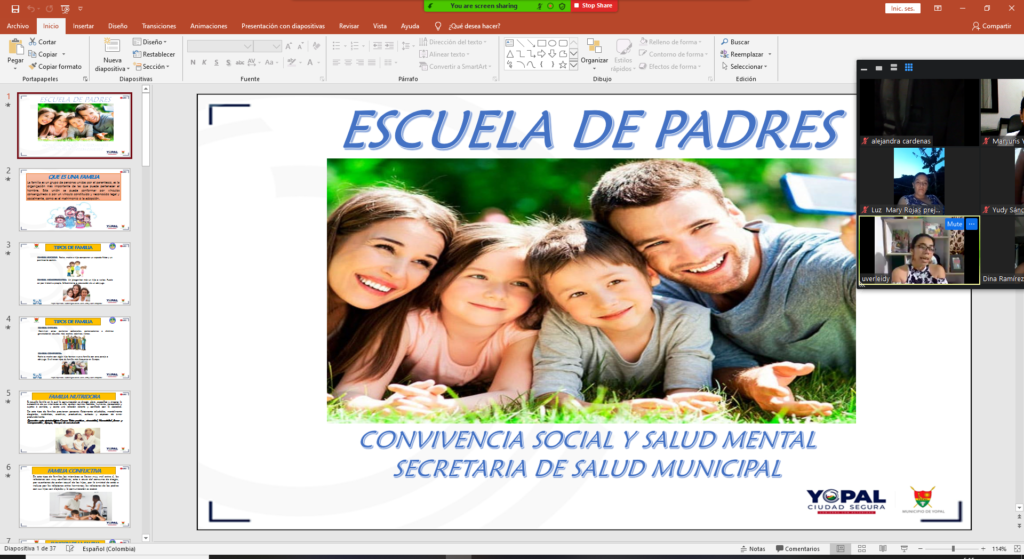
Task: Toggle justify text alignment
Action: point(372,63)
